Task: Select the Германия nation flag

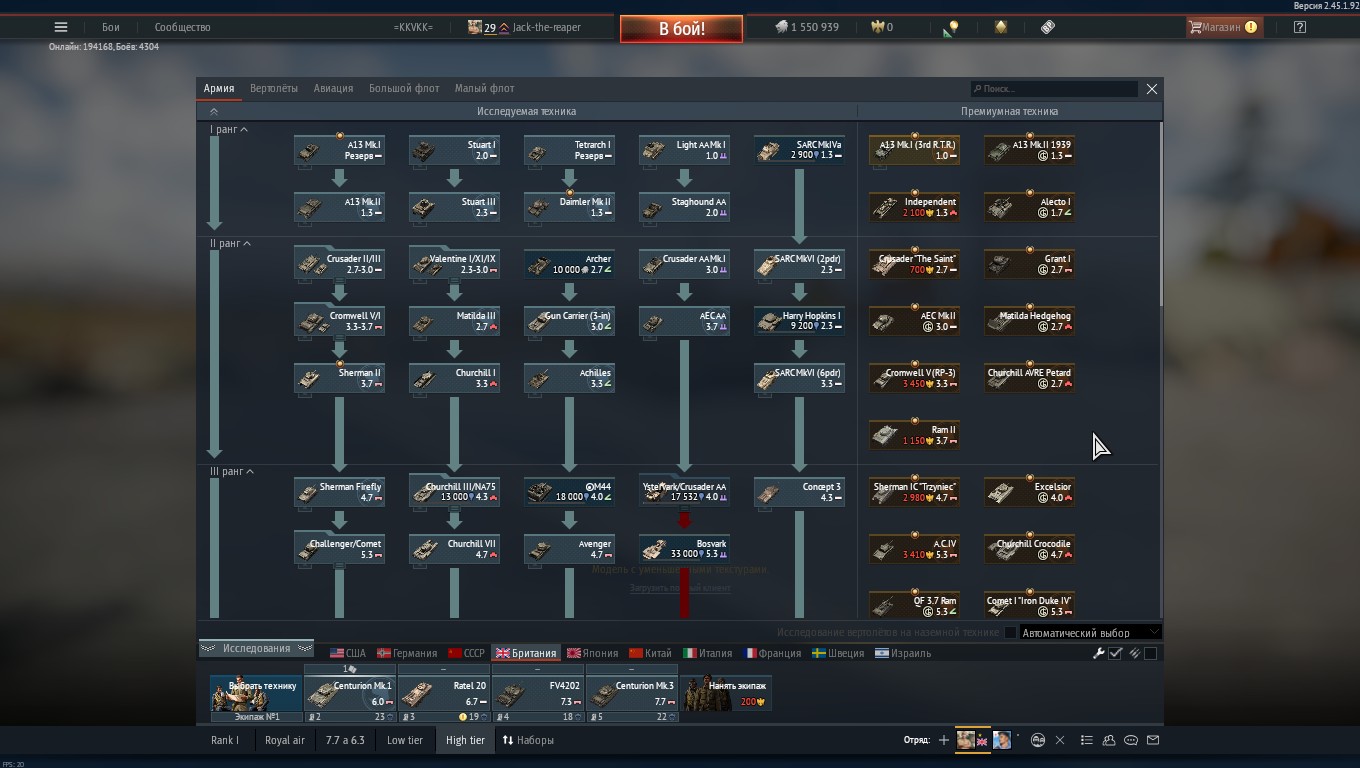Action: tap(406, 653)
